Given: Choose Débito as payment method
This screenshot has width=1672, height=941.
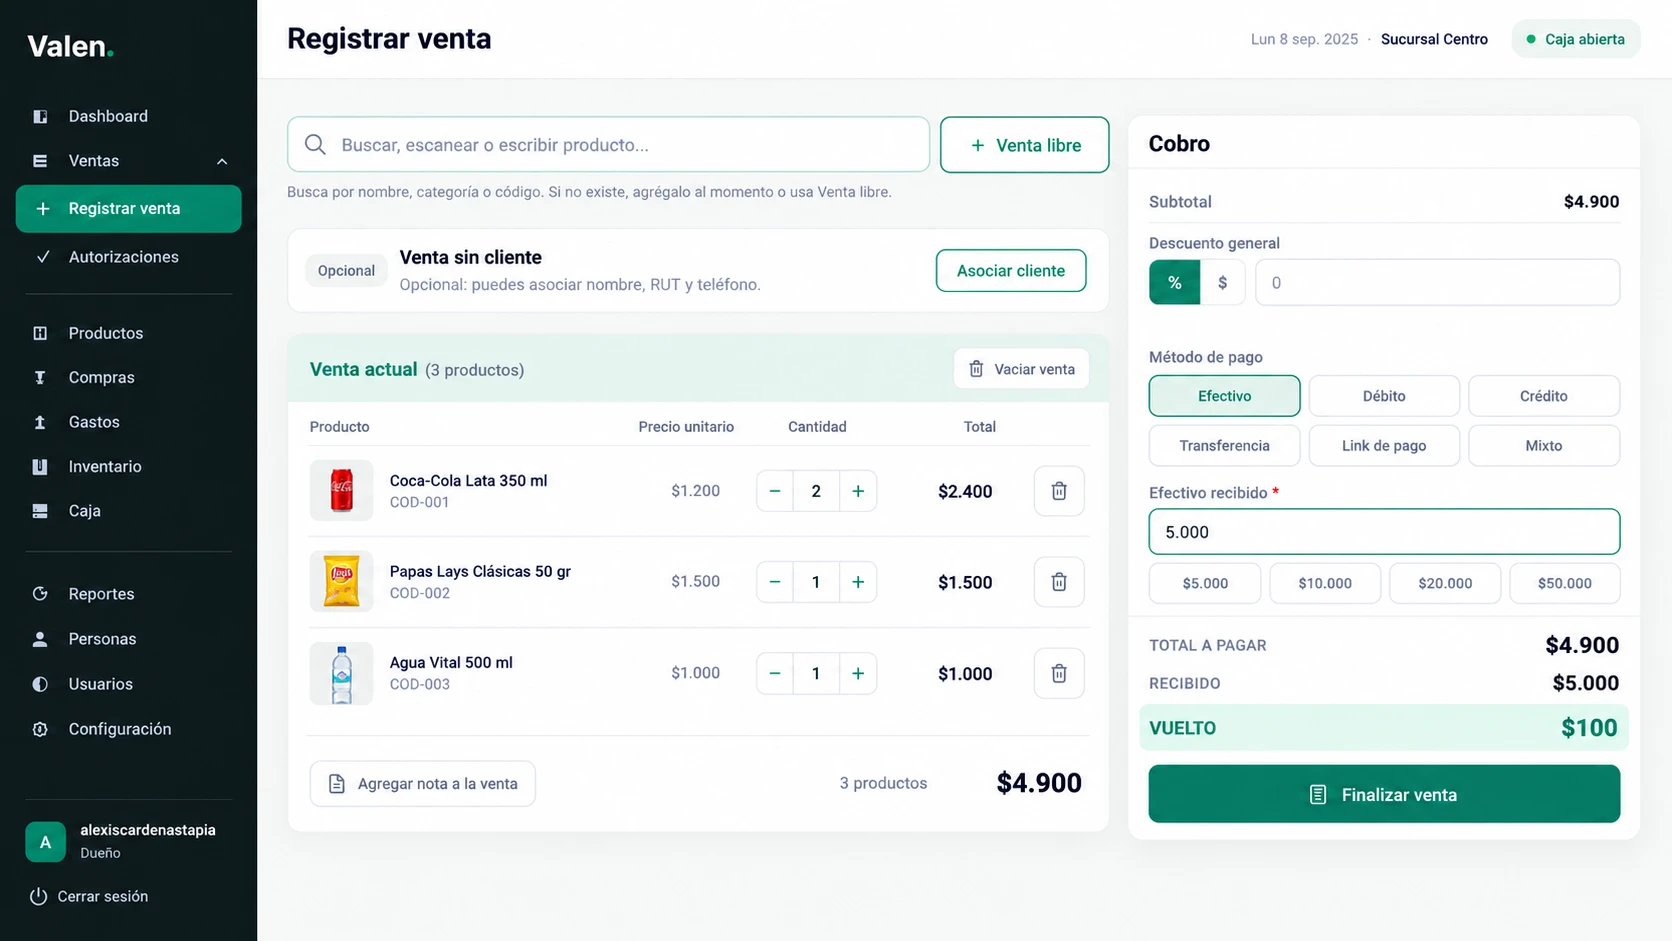Looking at the screenshot, I should coord(1384,396).
